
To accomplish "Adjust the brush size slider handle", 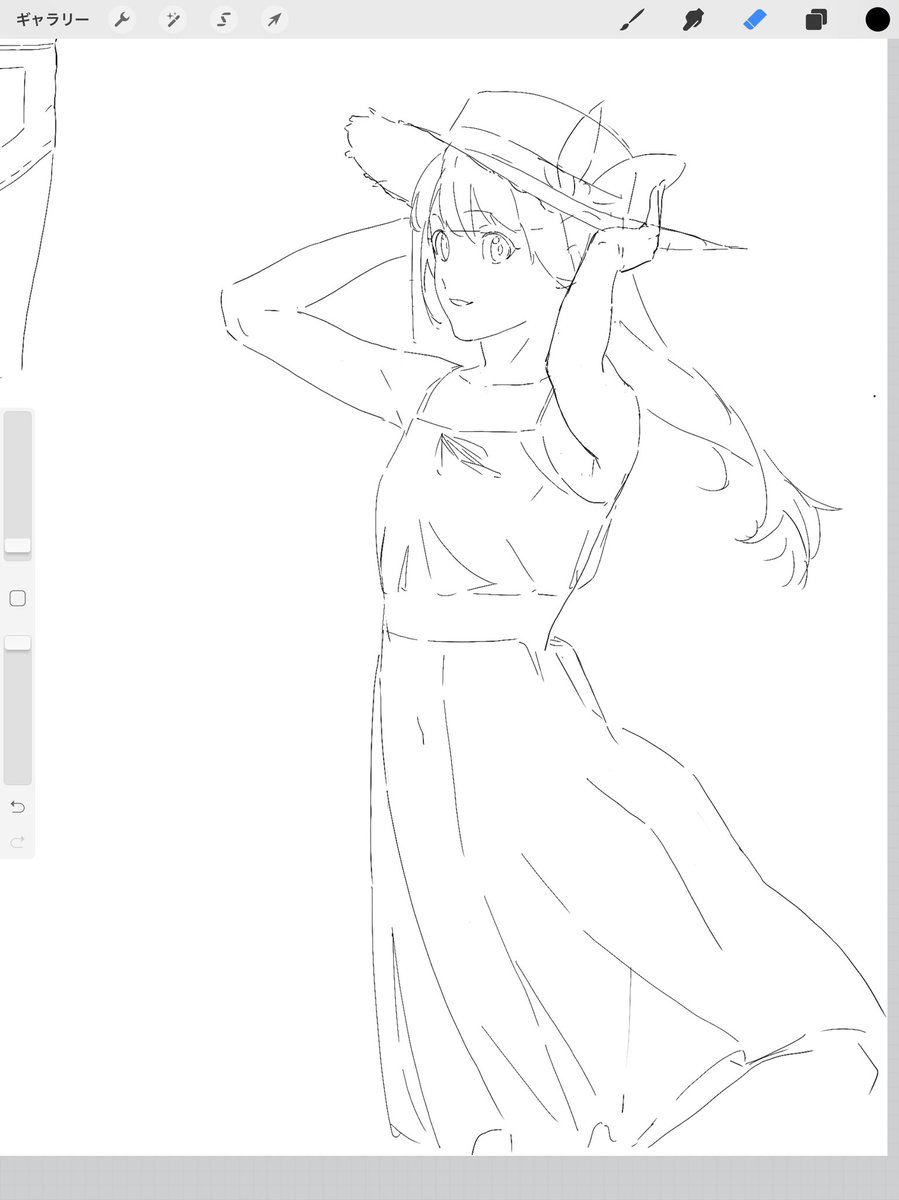I will (17, 545).
